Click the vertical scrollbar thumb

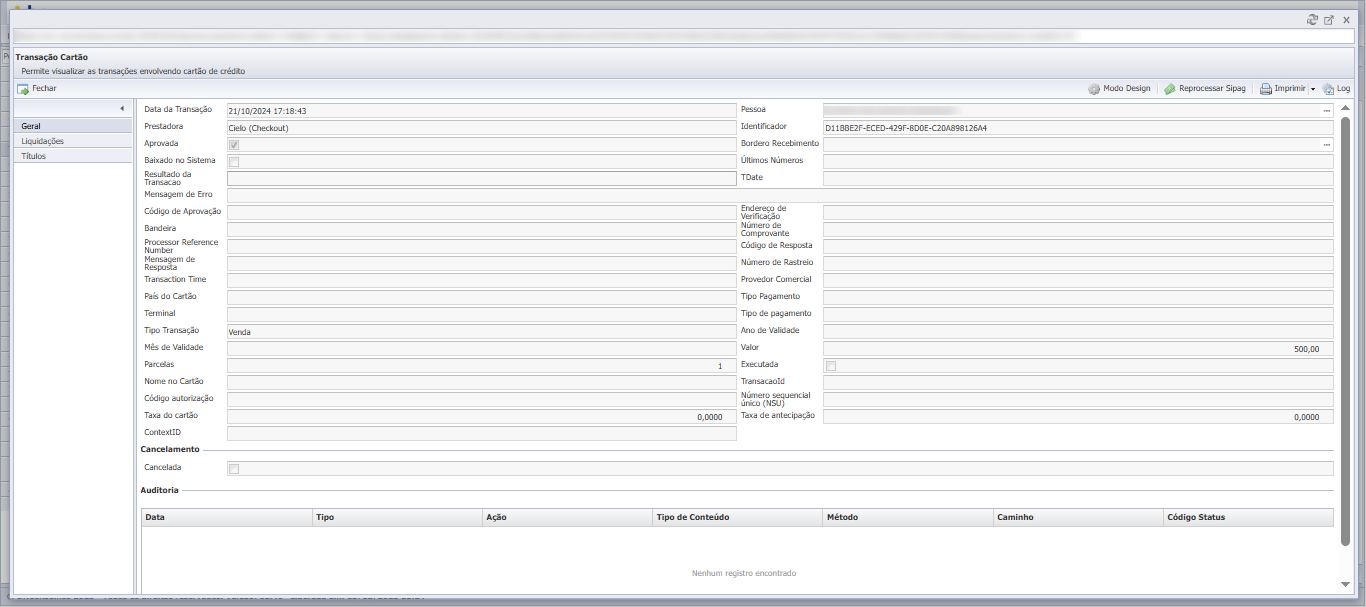pos(1345,330)
